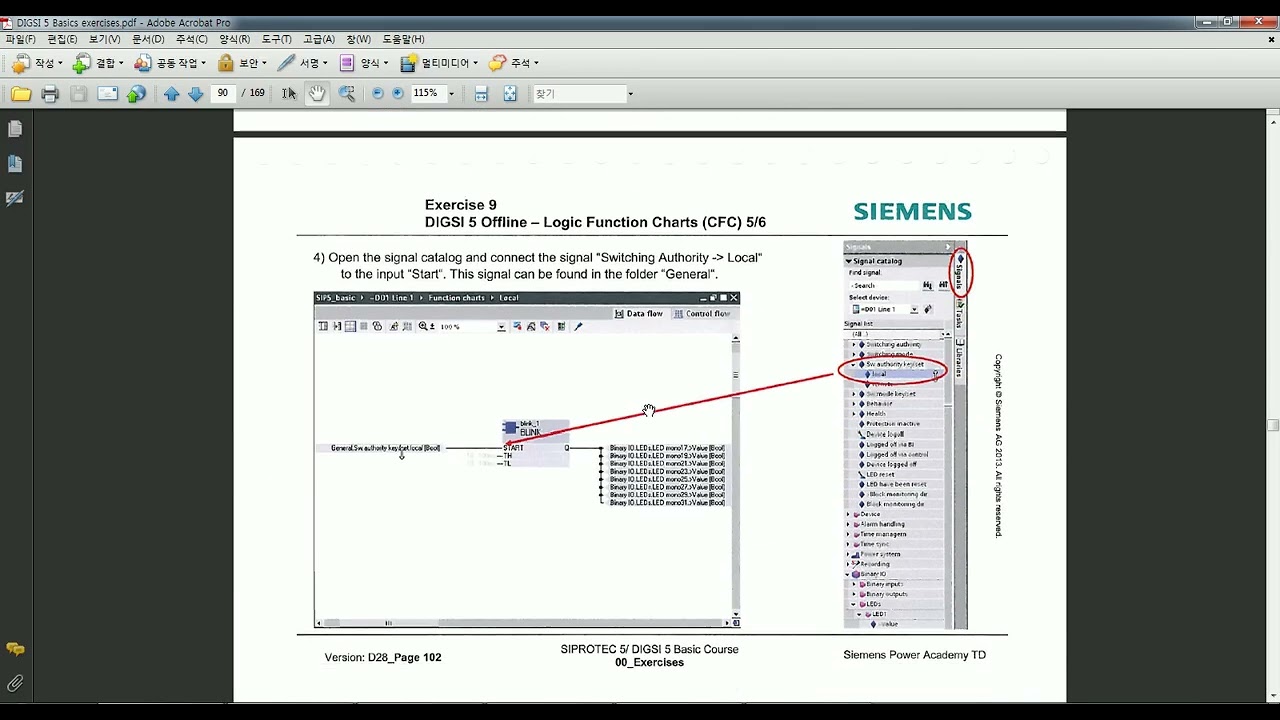1280x720 pixels.
Task: Click the 주석 speech bubble icon
Action: pyautogui.click(x=497, y=63)
